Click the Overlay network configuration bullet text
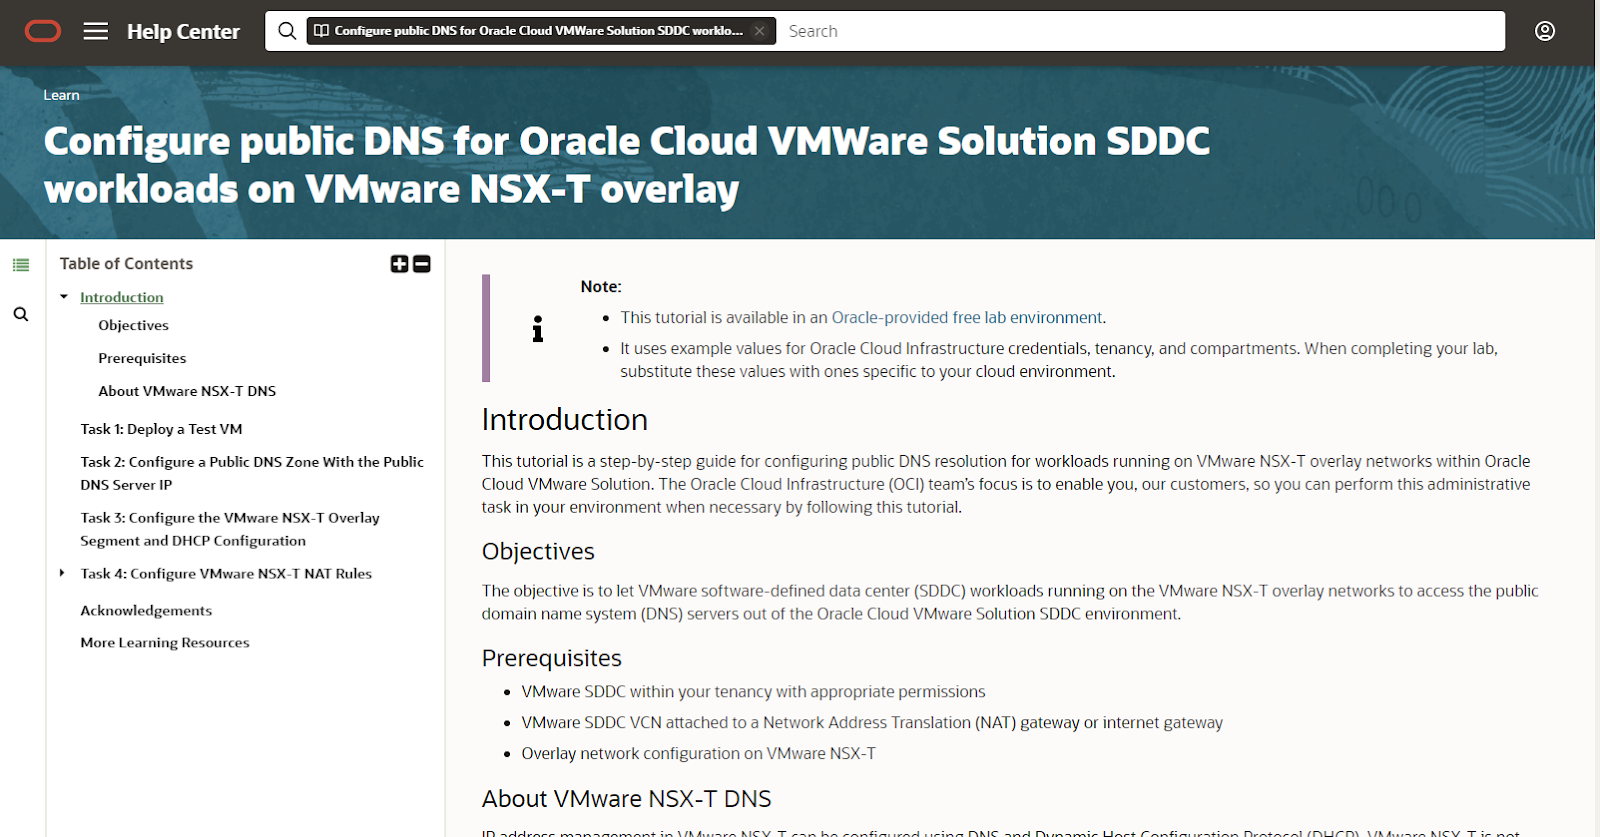The height and width of the screenshot is (837, 1600). (x=698, y=754)
